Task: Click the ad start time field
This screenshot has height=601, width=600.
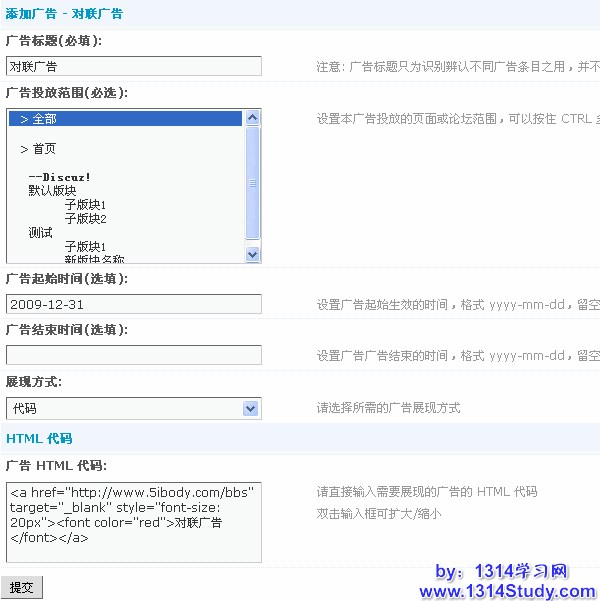Action: point(133,304)
